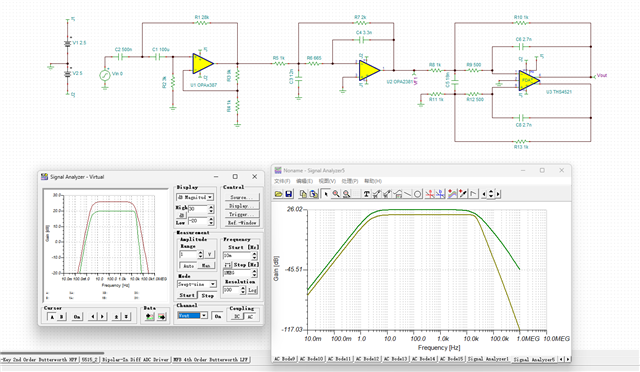Click the Data import left-arrow icon
640x372 pixels.
(x=149, y=316)
